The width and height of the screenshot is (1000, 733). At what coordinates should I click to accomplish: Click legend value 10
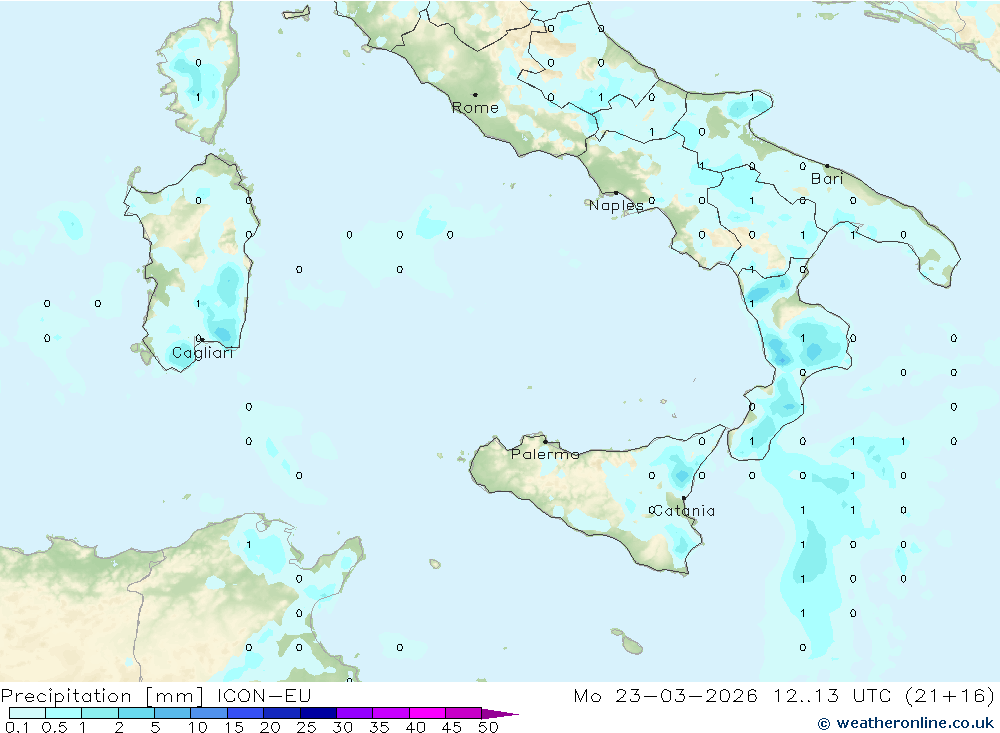click(198, 727)
